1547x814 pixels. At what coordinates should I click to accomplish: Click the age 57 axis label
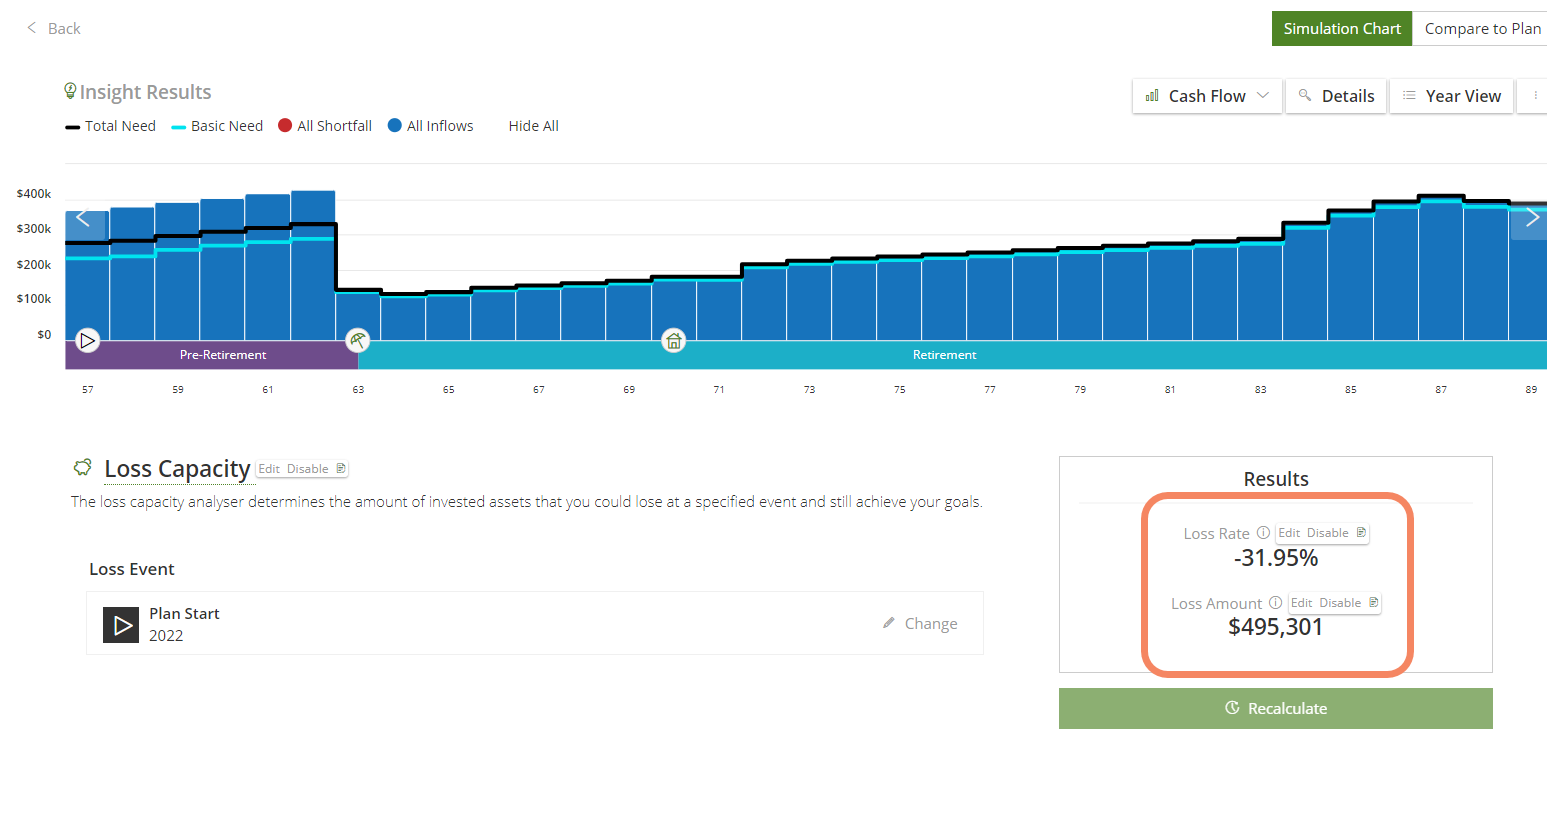tap(88, 390)
